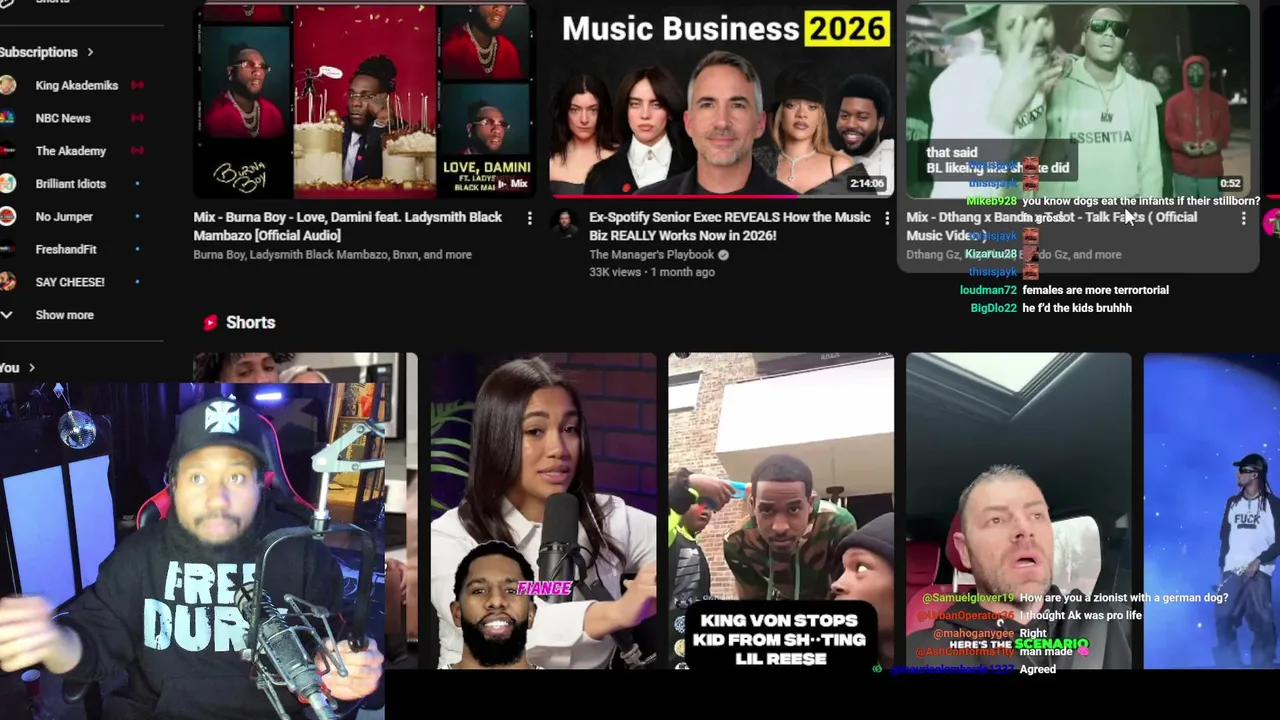This screenshot has width=1280, height=720.
Task: Click No Jumper channel avatar icon
Action: pyautogui.click(x=7, y=217)
